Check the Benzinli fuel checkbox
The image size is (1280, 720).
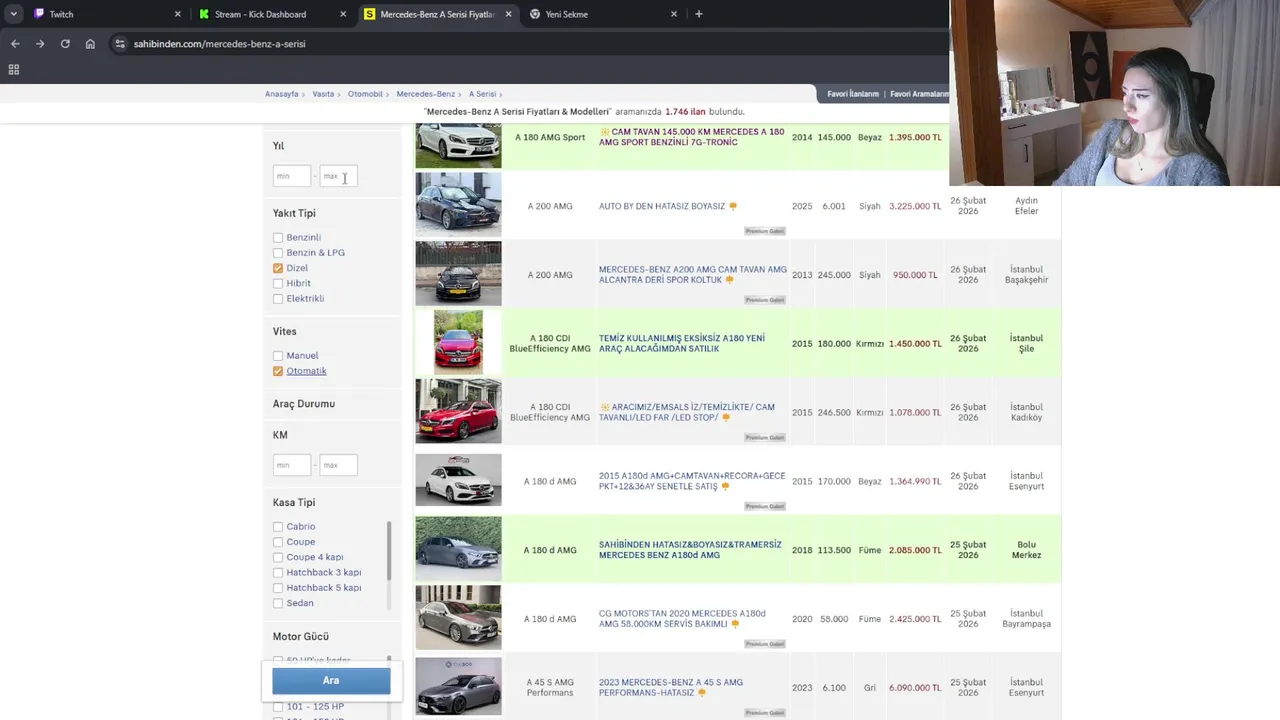pyautogui.click(x=278, y=238)
